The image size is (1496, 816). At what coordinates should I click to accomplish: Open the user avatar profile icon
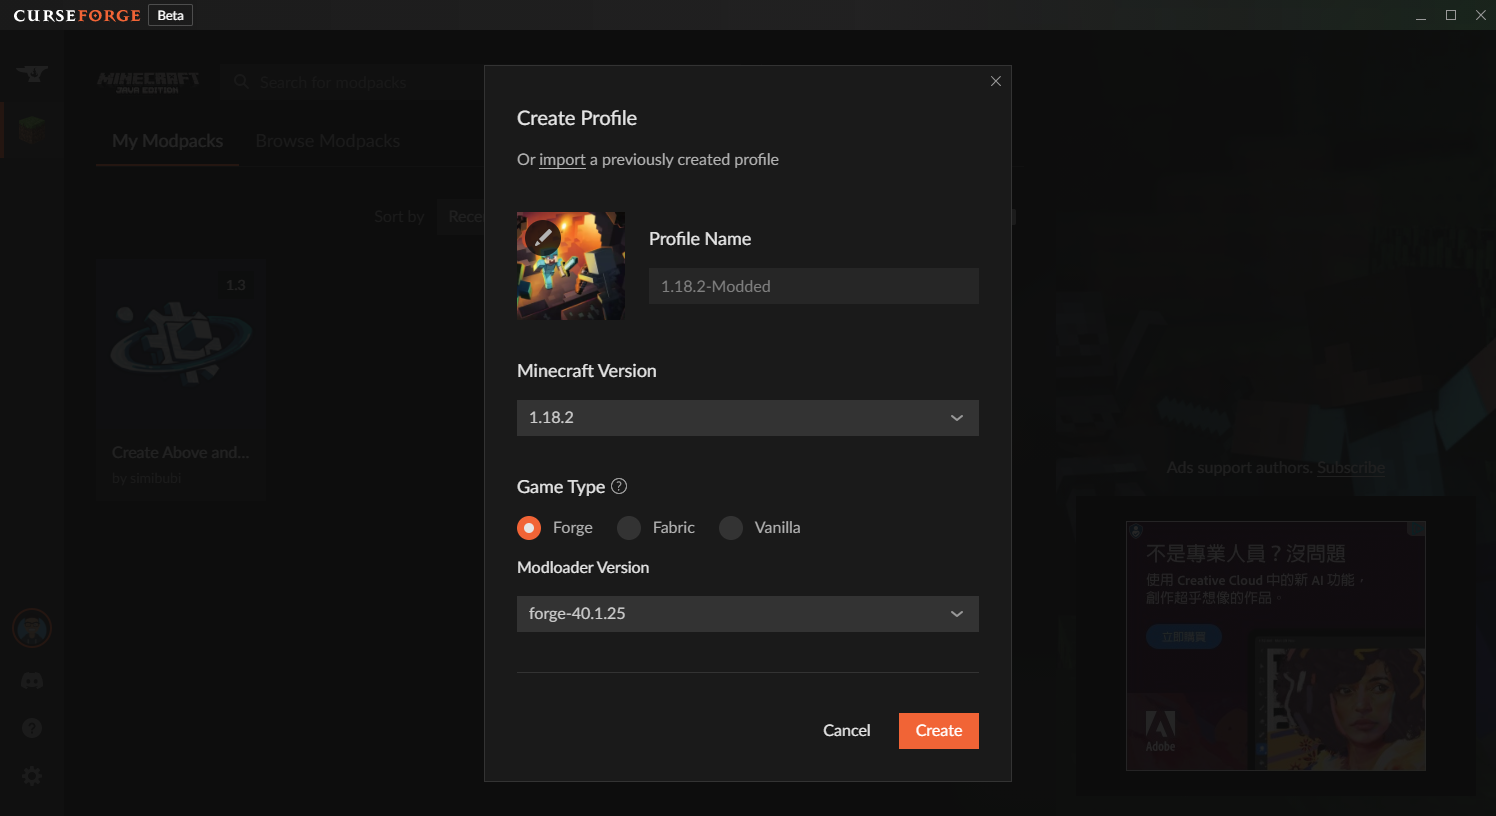[x=32, y=629]
